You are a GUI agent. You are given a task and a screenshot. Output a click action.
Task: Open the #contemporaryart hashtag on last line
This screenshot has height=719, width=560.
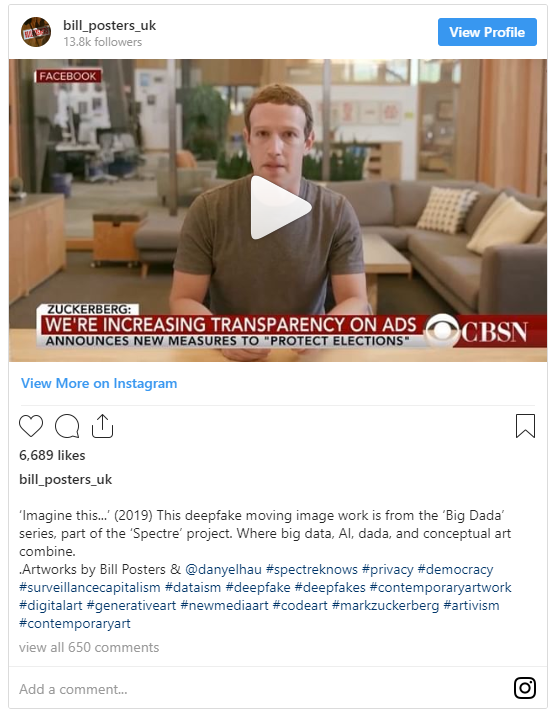(75, 624)
